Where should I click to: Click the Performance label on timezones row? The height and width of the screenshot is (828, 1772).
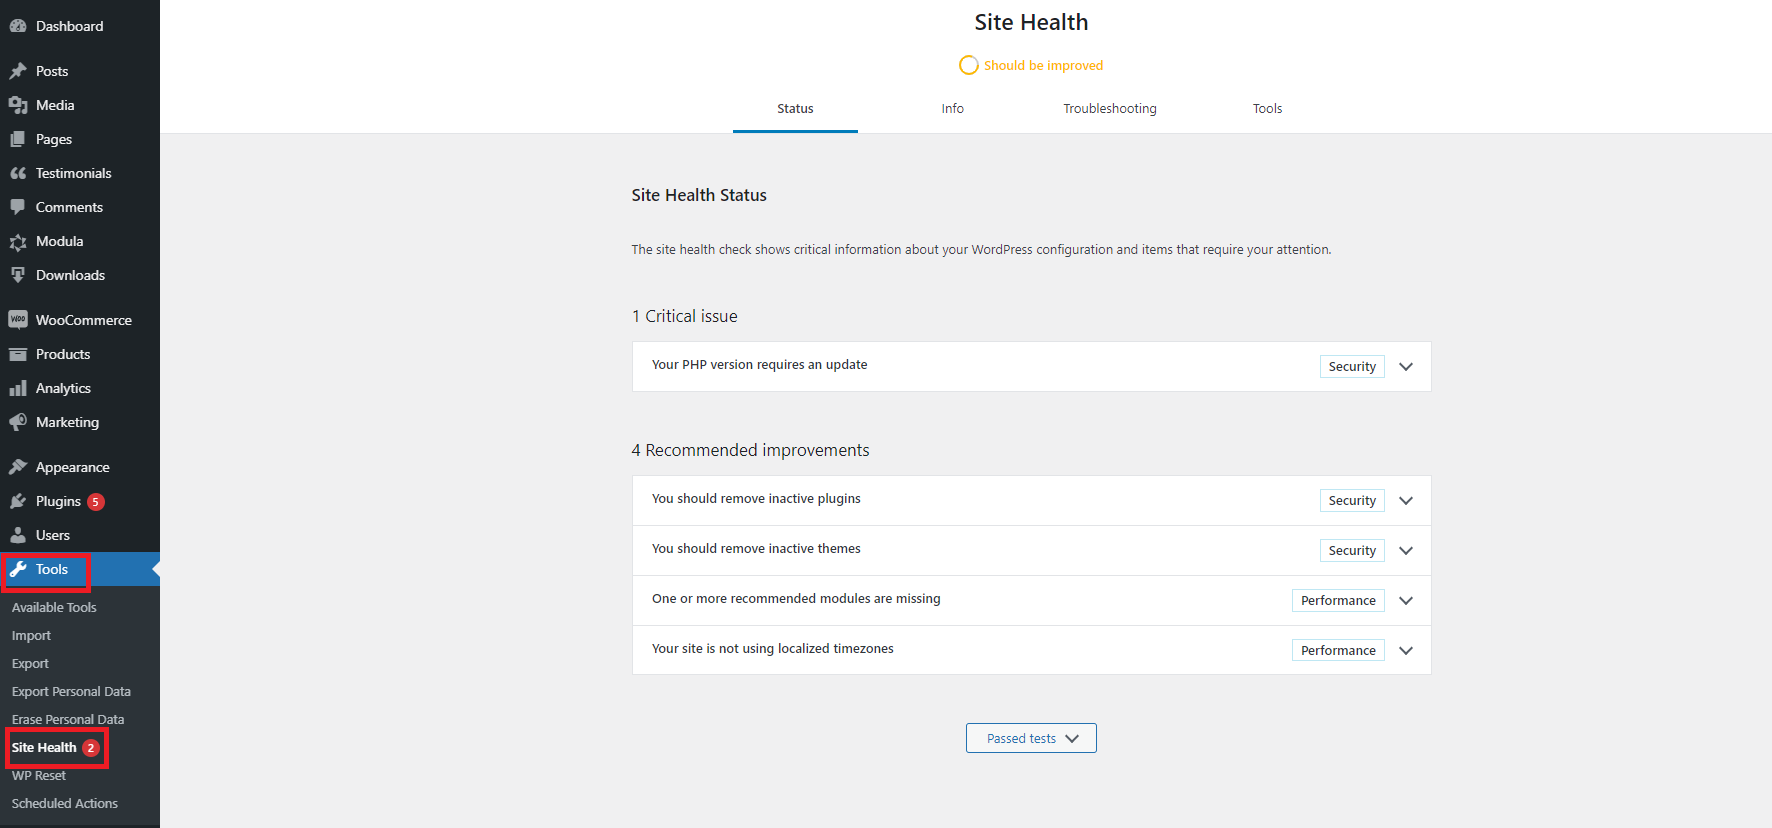[1338, 651]
